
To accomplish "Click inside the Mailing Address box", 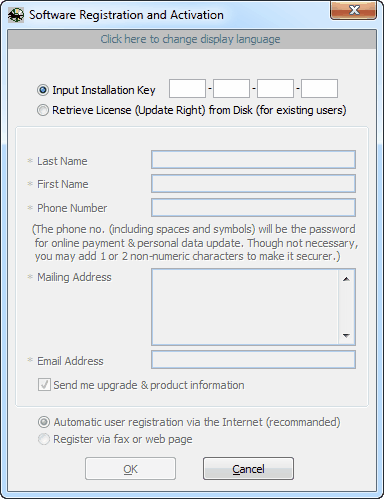I will pyautogui.click(x=245, y=307).
